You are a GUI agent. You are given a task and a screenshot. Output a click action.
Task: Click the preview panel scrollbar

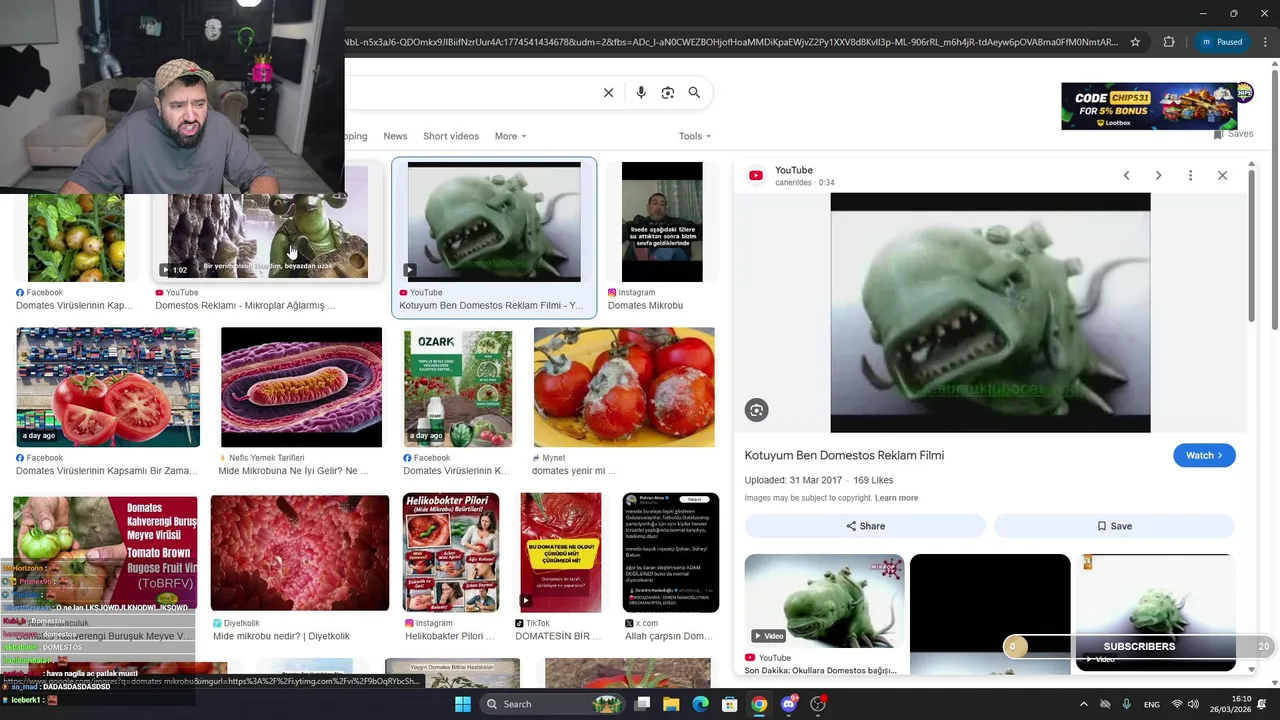tap(1251, 245)
